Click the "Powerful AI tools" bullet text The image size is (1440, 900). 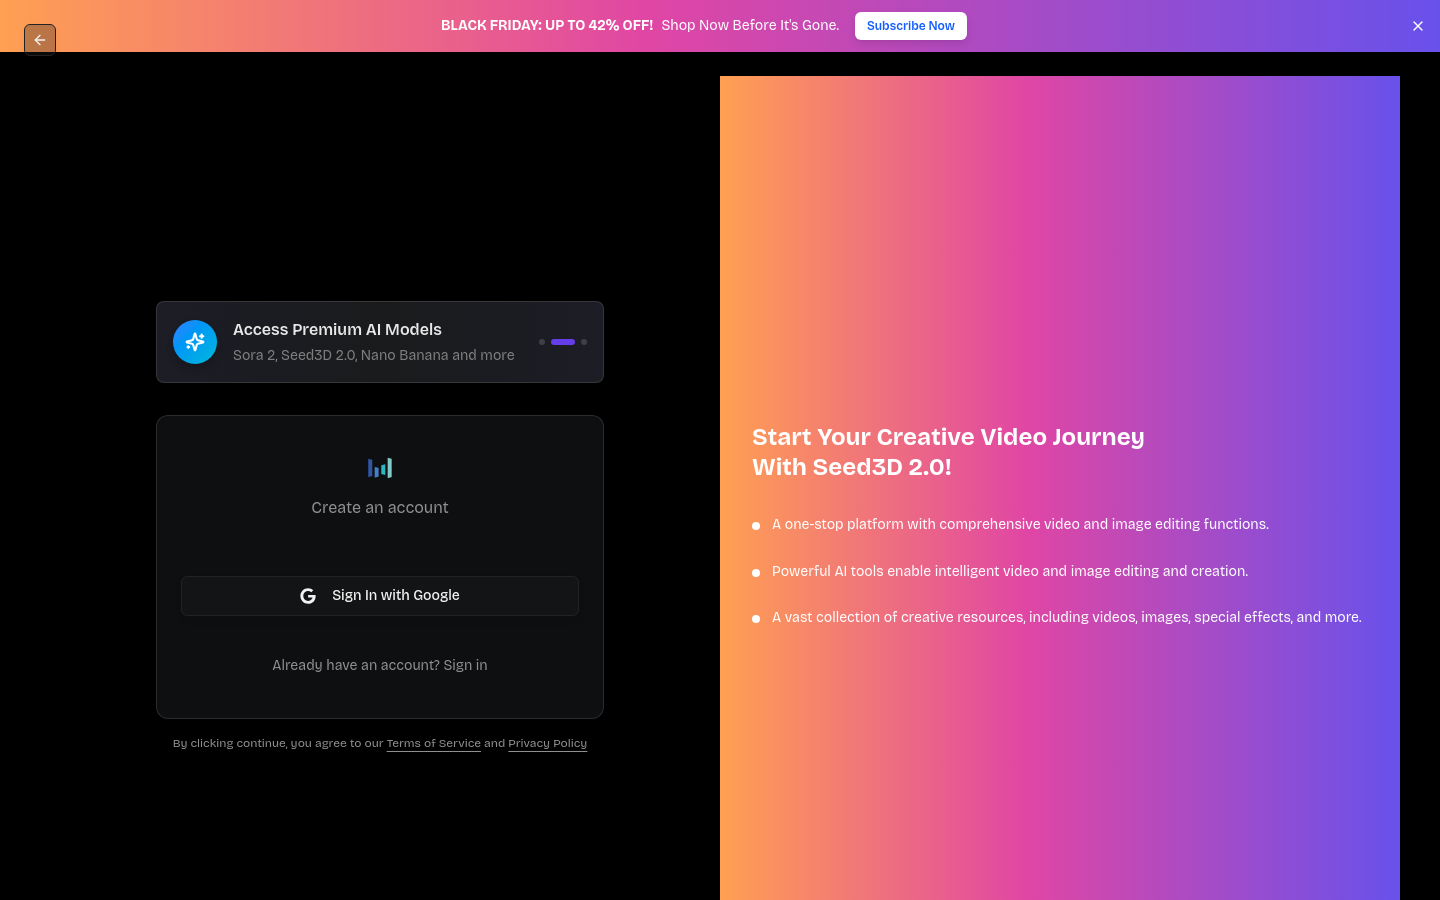click(1010, 571)
